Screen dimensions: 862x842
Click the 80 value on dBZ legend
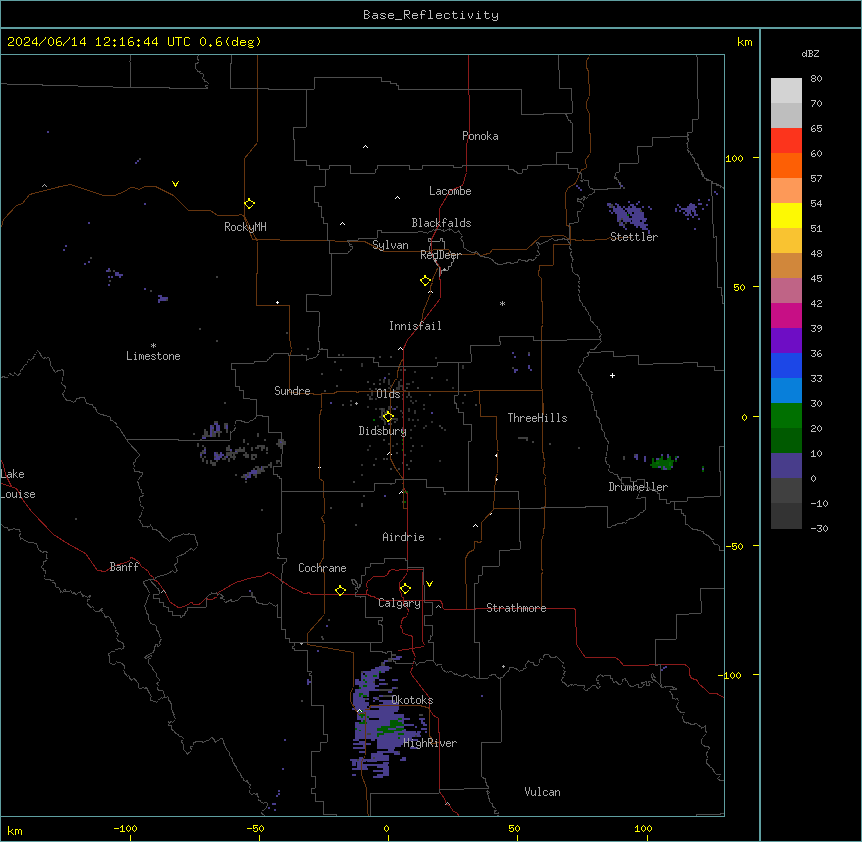click(816, 79)
